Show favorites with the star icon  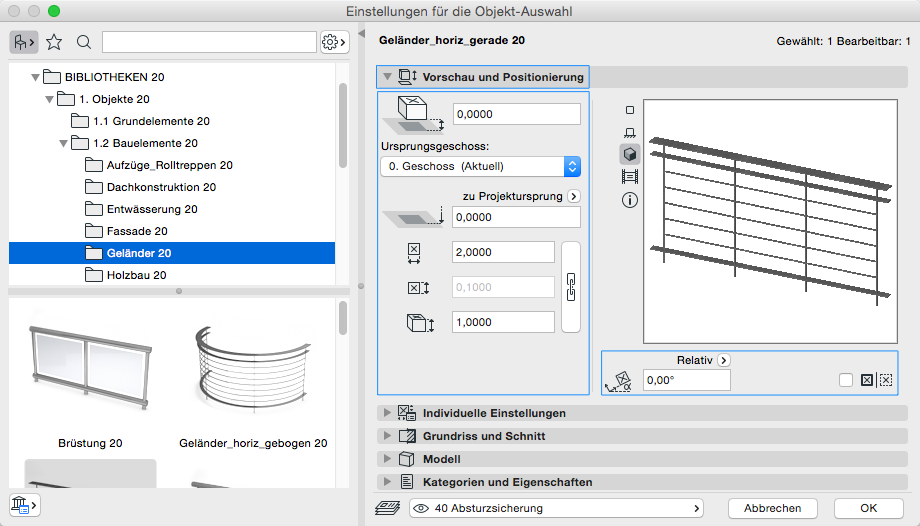54,42
